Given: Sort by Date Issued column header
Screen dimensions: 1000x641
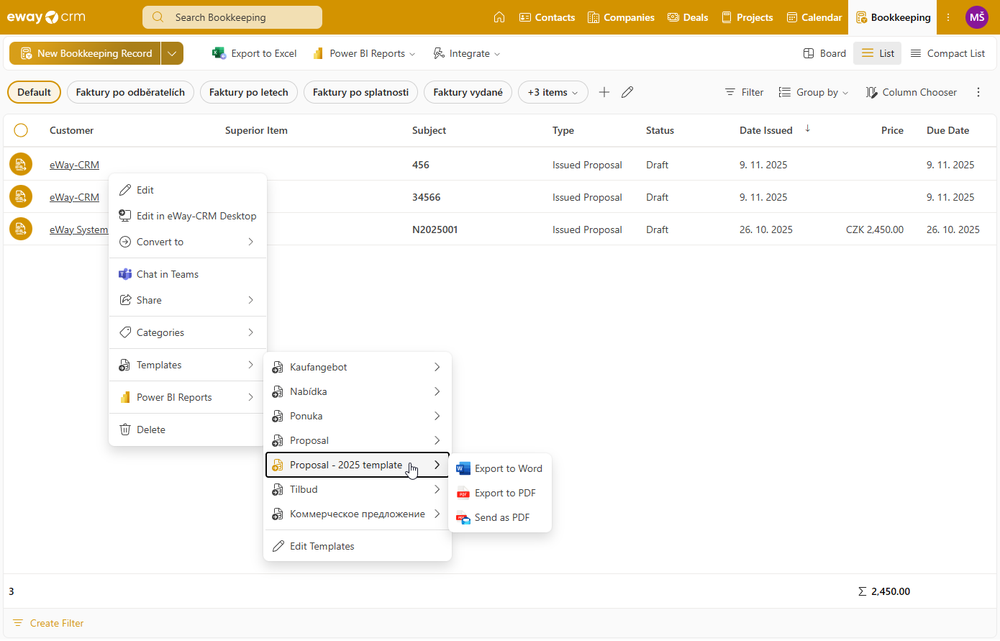Looking at the screenshot, I should 766,130.
